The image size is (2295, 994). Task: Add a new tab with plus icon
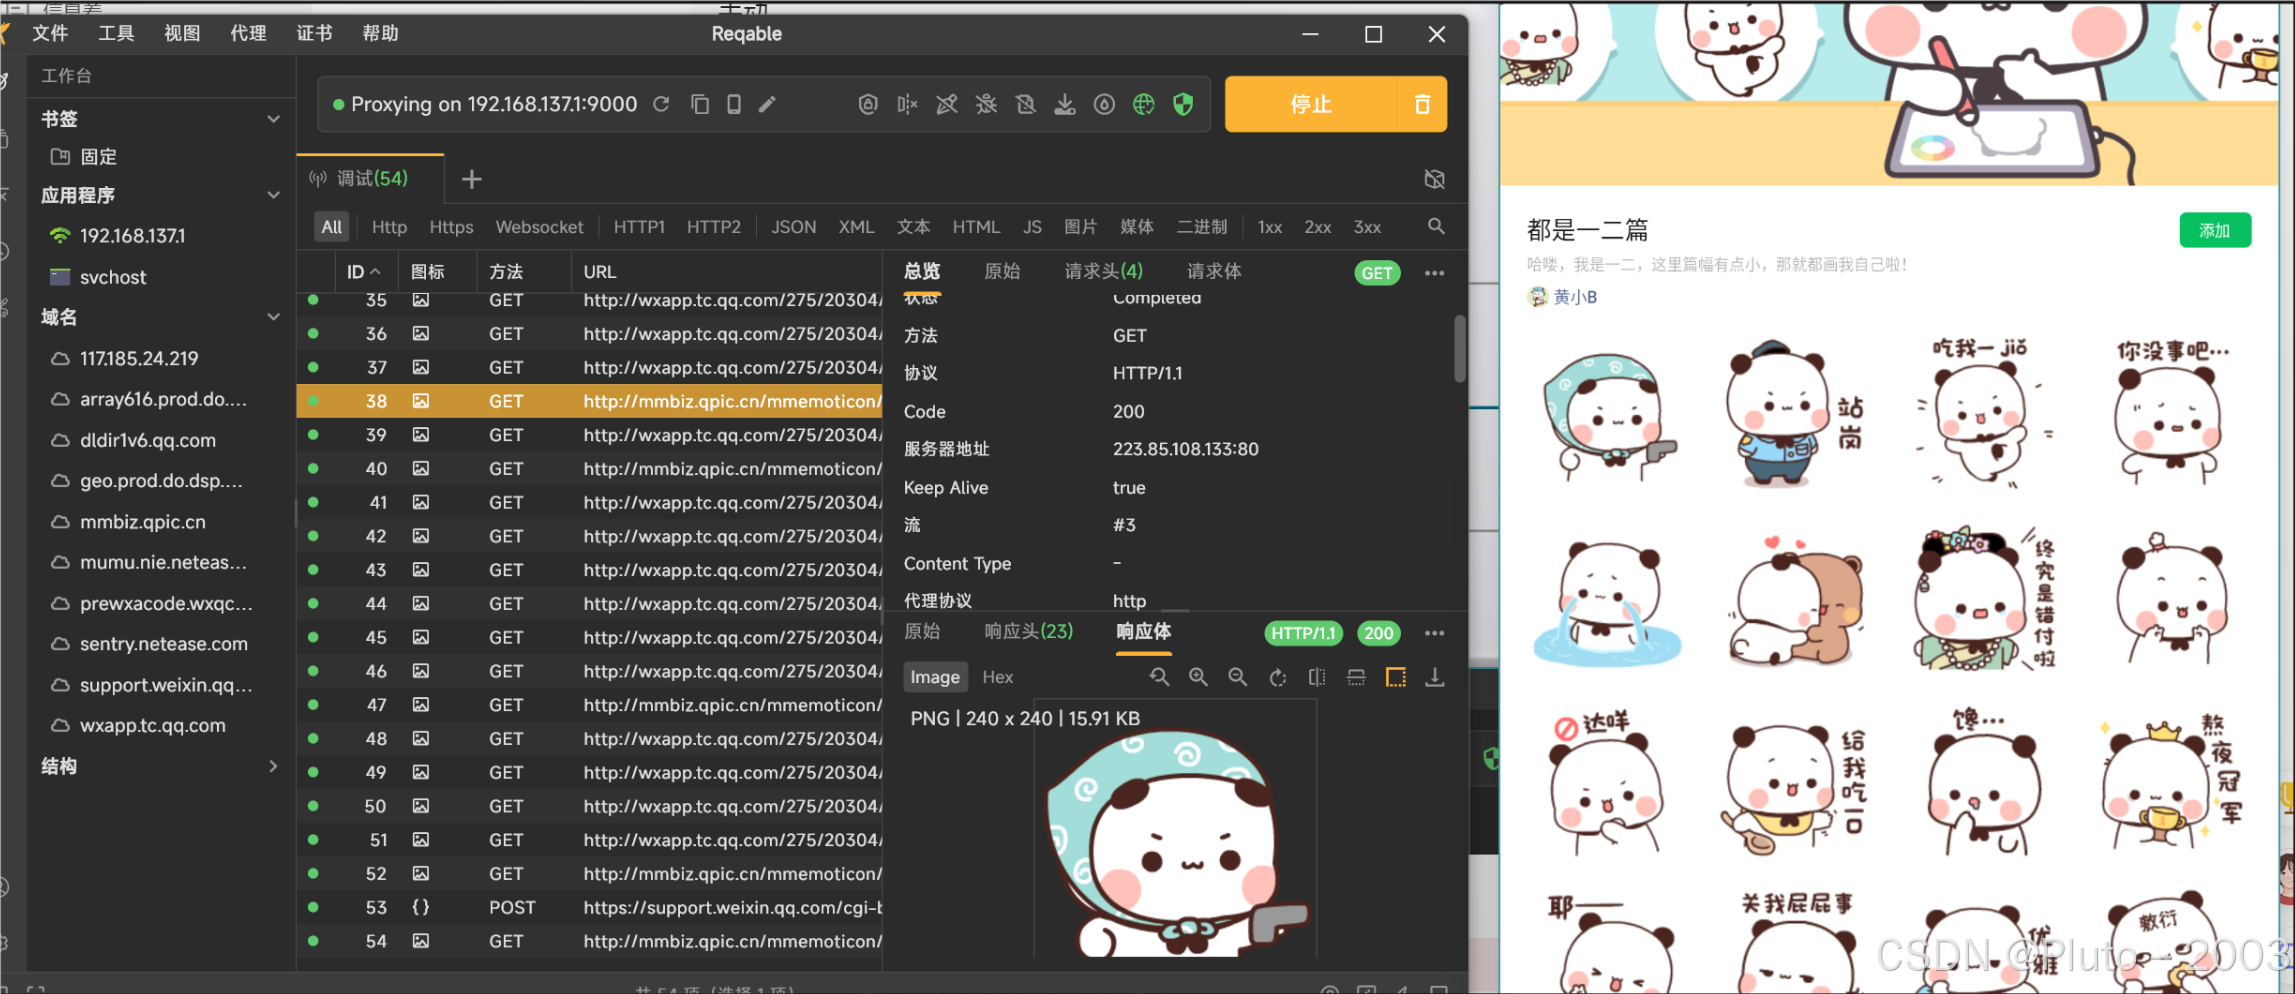coord(472,179)
